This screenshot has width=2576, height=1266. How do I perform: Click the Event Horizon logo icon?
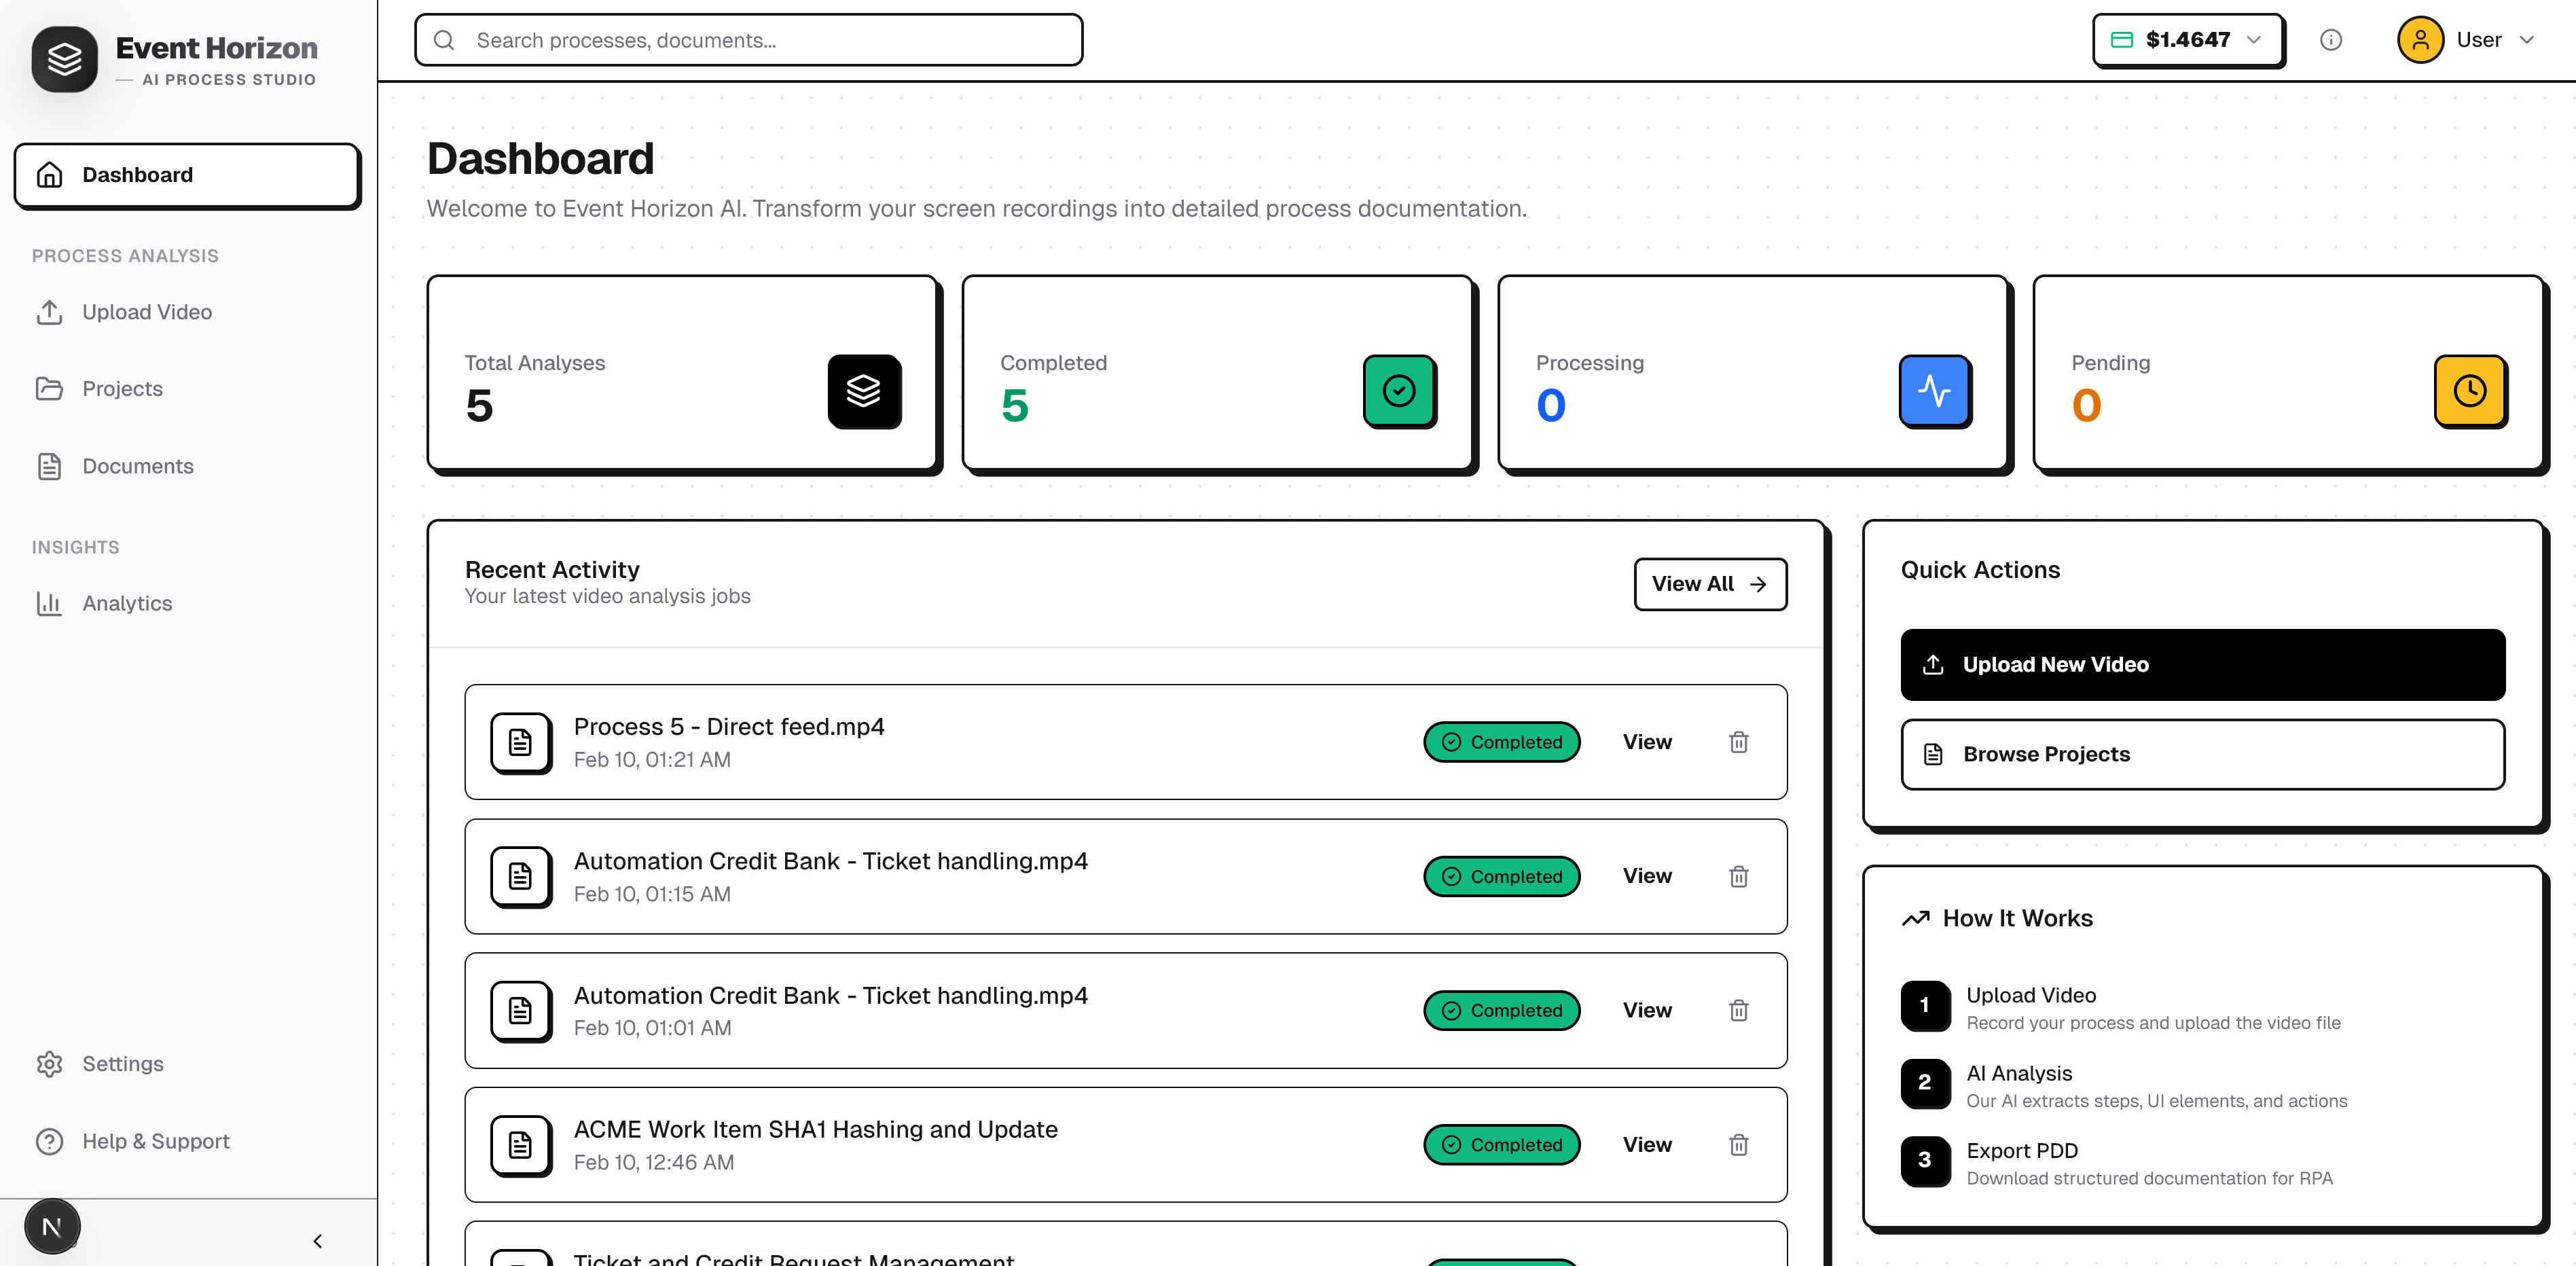[x=64, y=60]
